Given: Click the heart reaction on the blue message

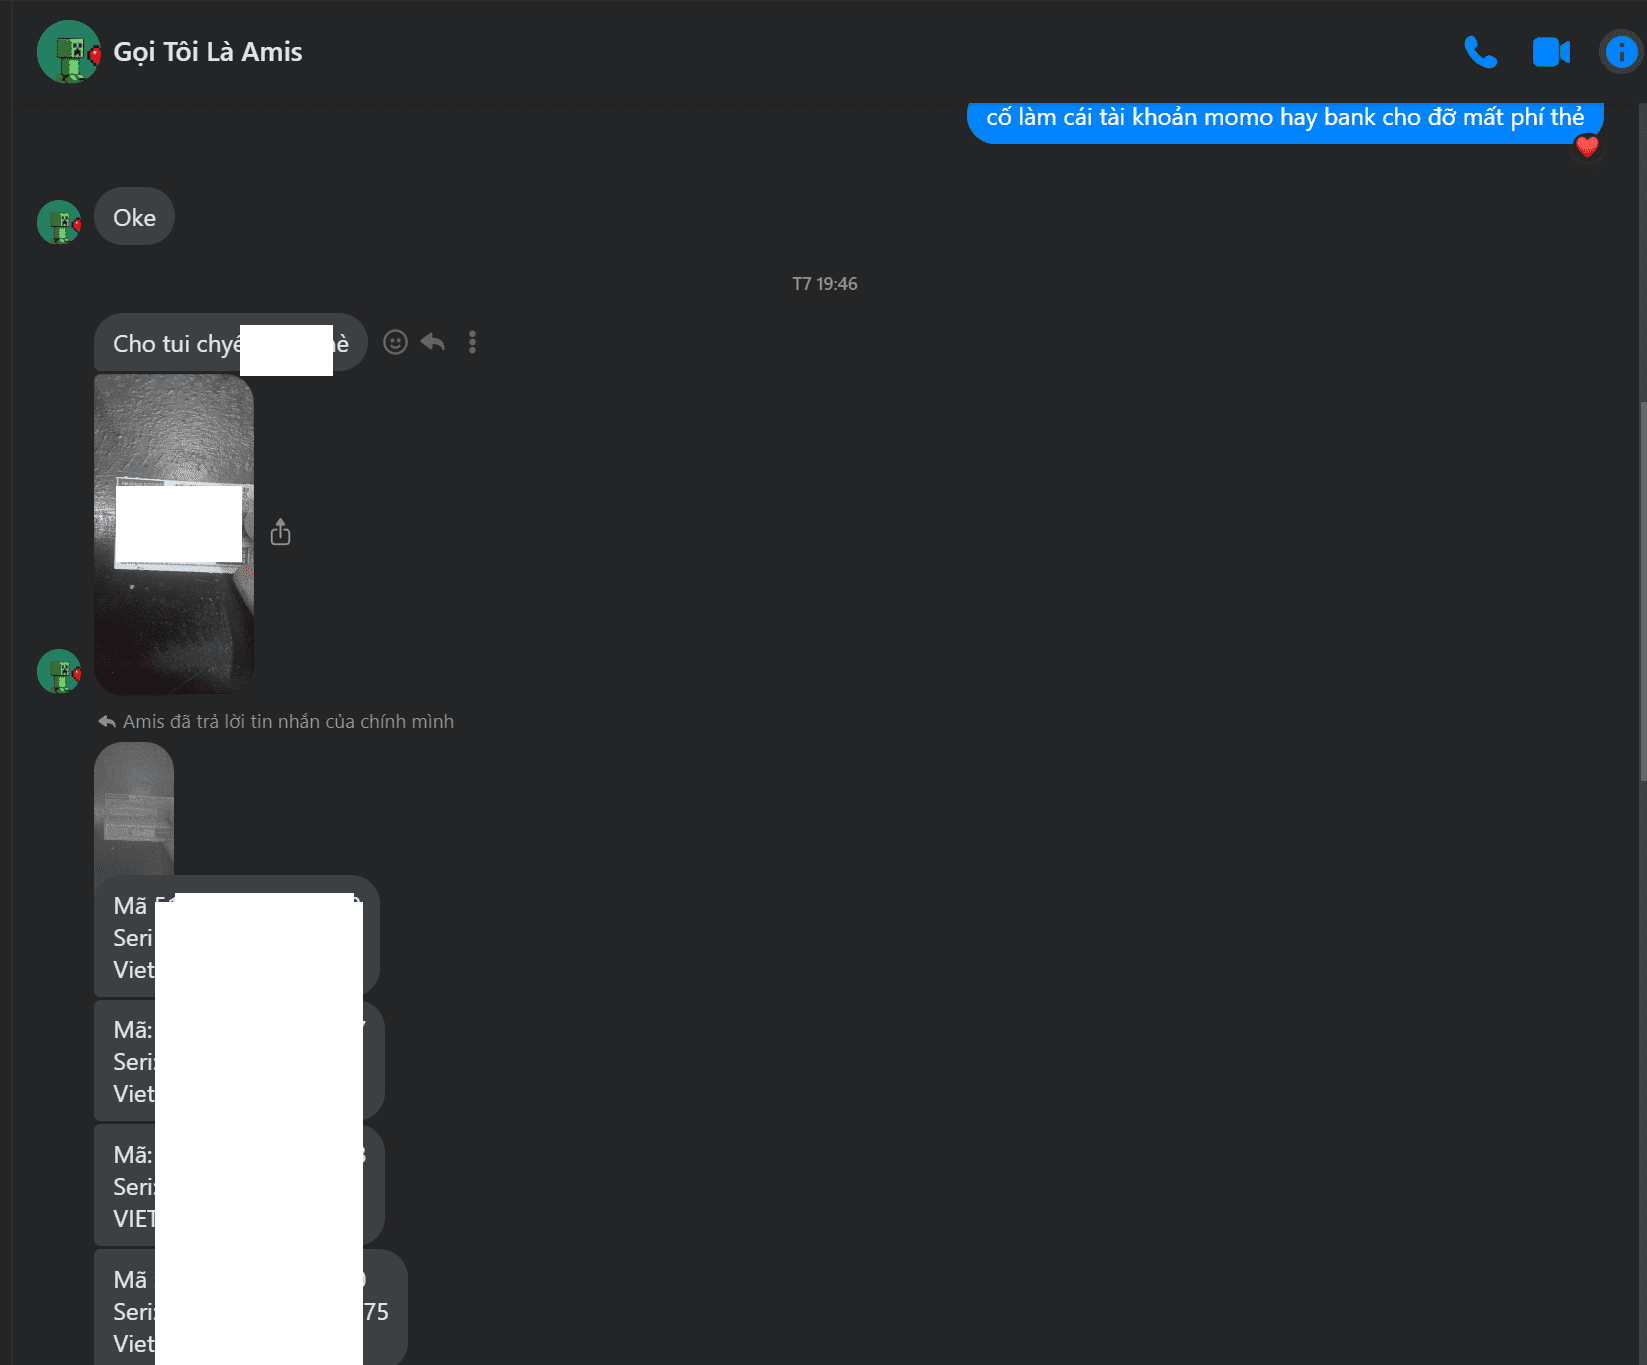Looking at the screenshot, I should tap(1587, 147).
